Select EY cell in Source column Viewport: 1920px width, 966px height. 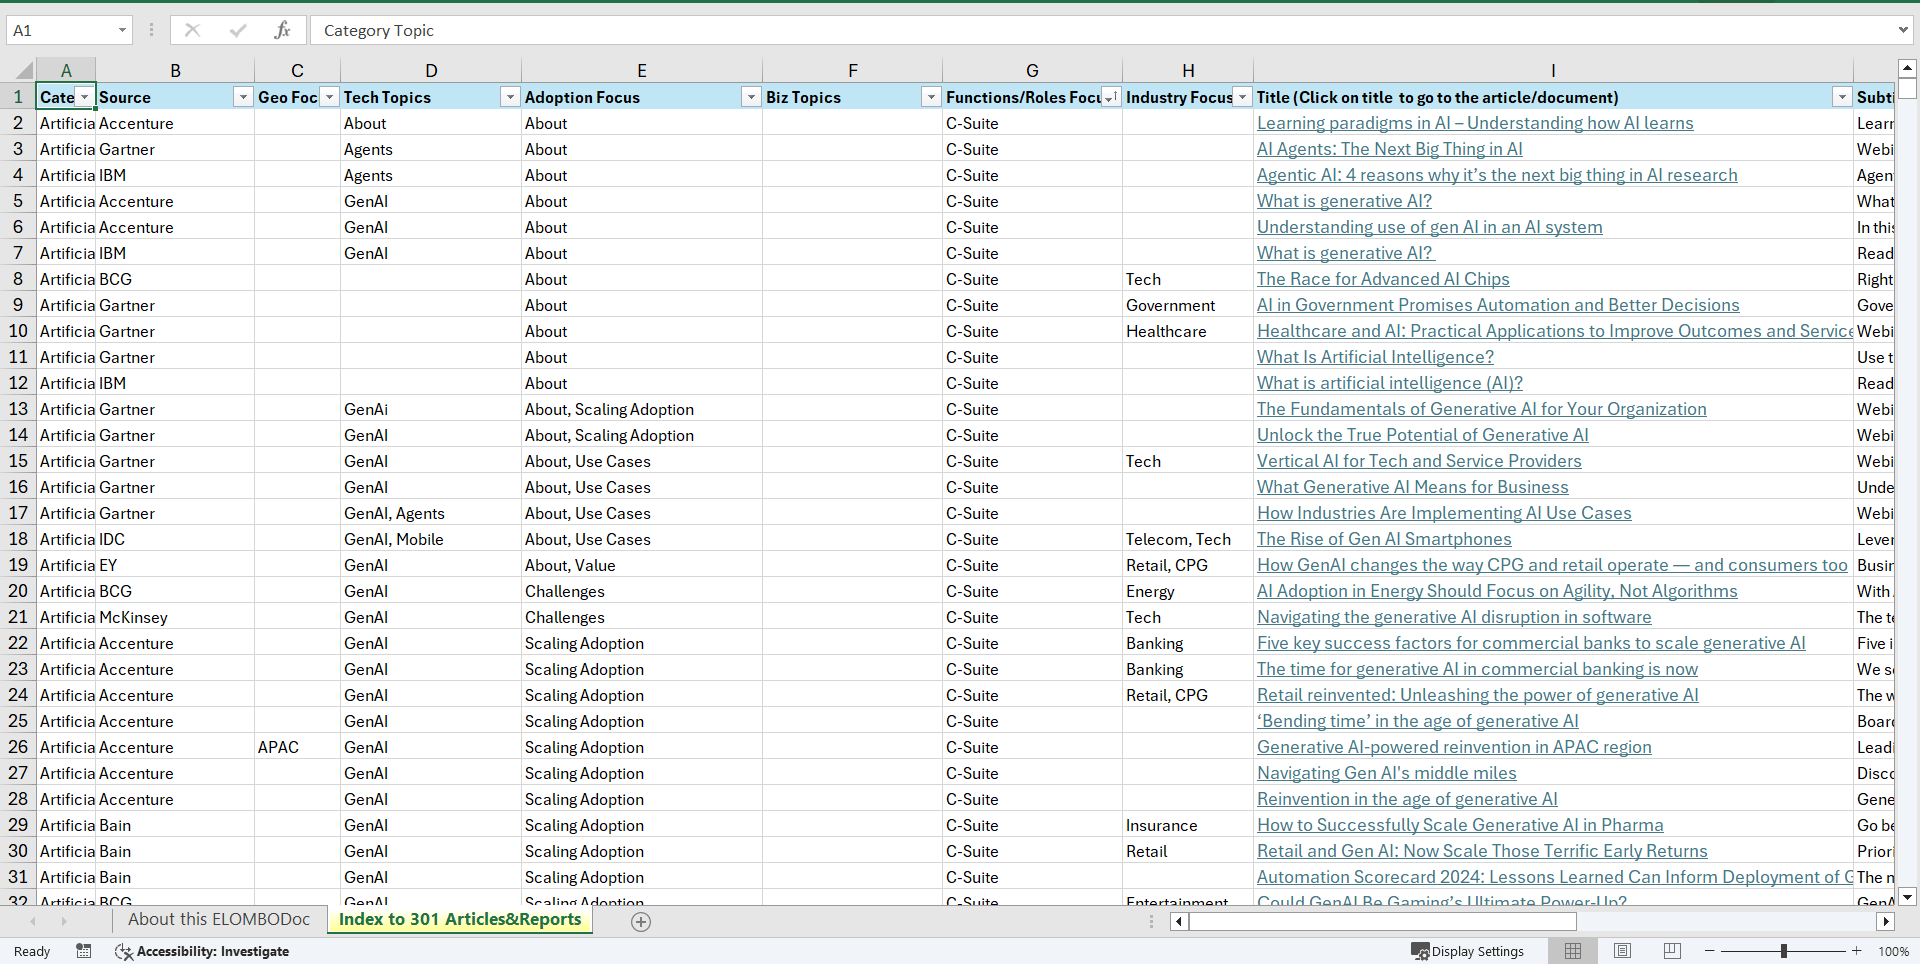(x=175, y=565)
